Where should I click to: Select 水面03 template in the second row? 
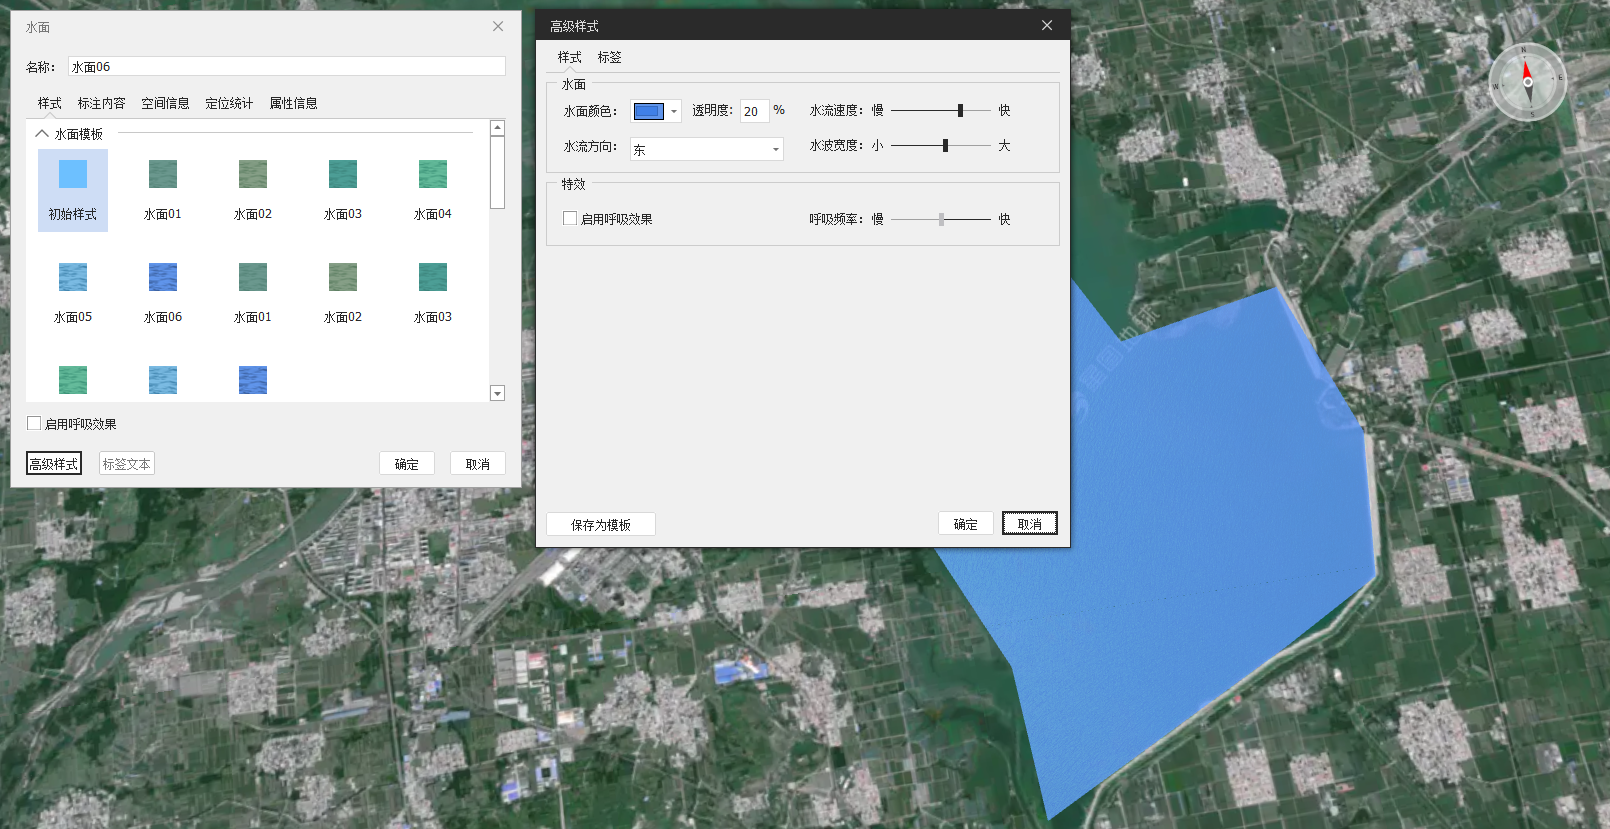(x=432, y=278)
